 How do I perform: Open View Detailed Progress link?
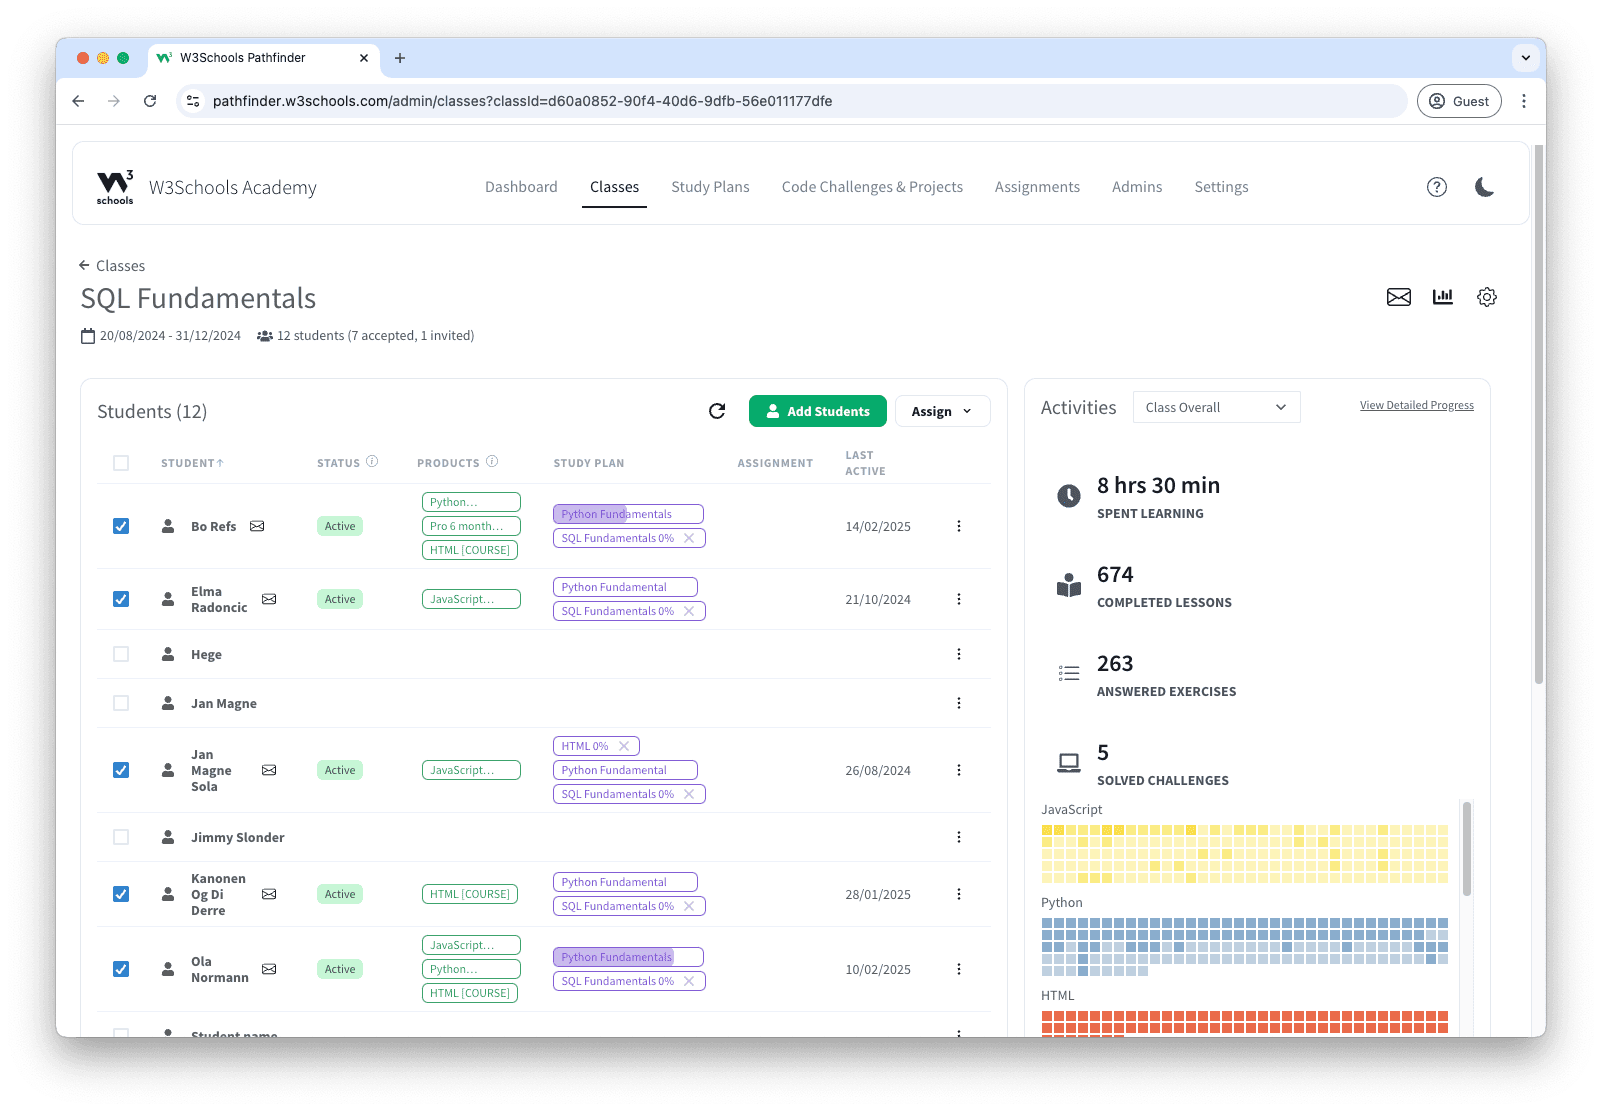coord(1416,405)
